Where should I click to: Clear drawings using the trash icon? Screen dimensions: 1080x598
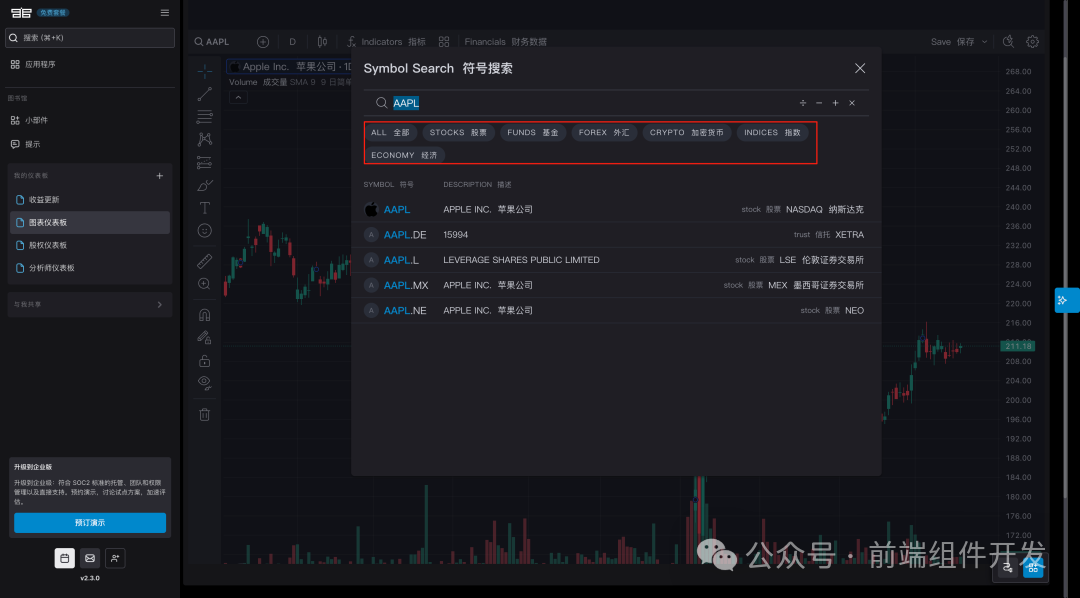[204, 413]
